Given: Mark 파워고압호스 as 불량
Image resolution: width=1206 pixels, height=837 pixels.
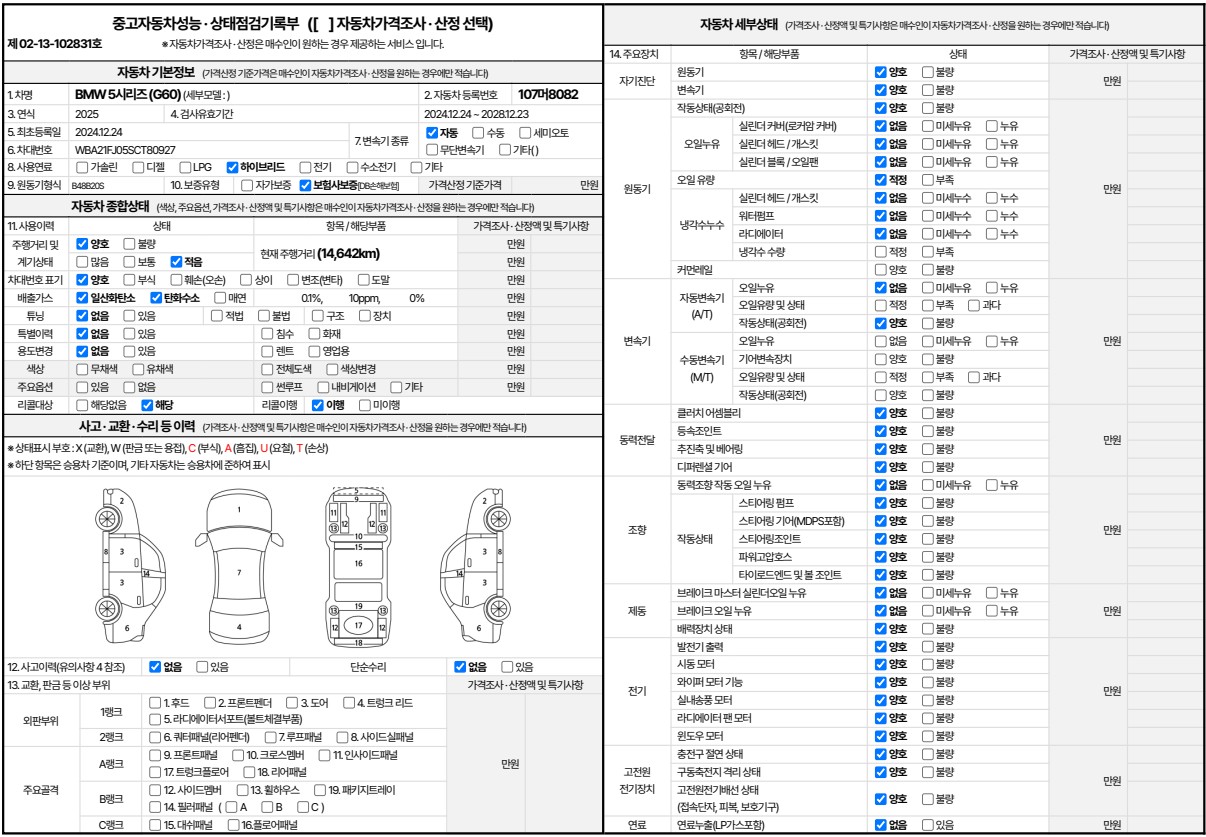Looking at the screenshot, I should (927, 557).
